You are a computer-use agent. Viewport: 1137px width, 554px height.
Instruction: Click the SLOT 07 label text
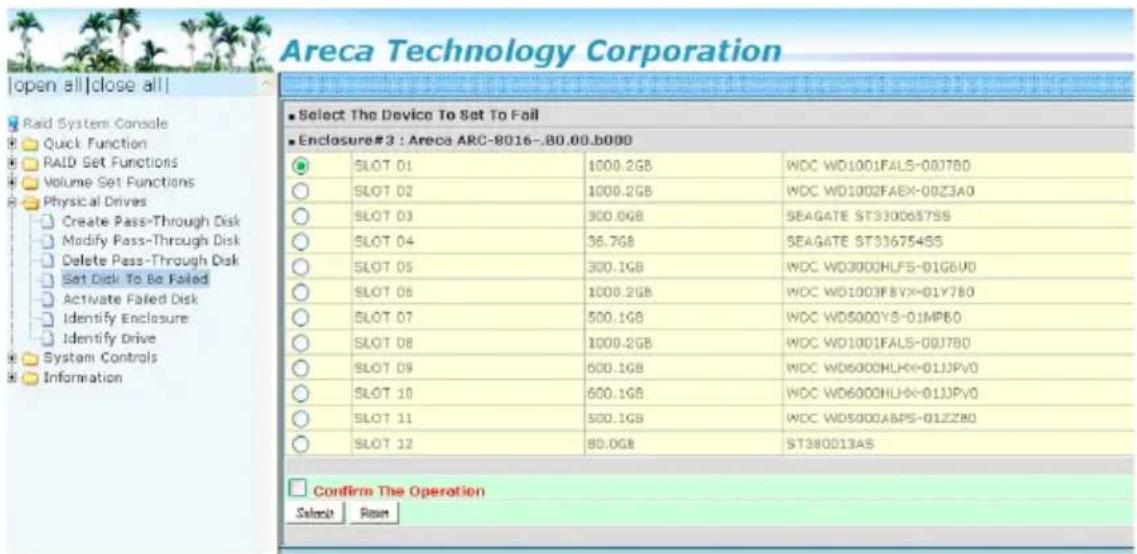pos(383,317)
